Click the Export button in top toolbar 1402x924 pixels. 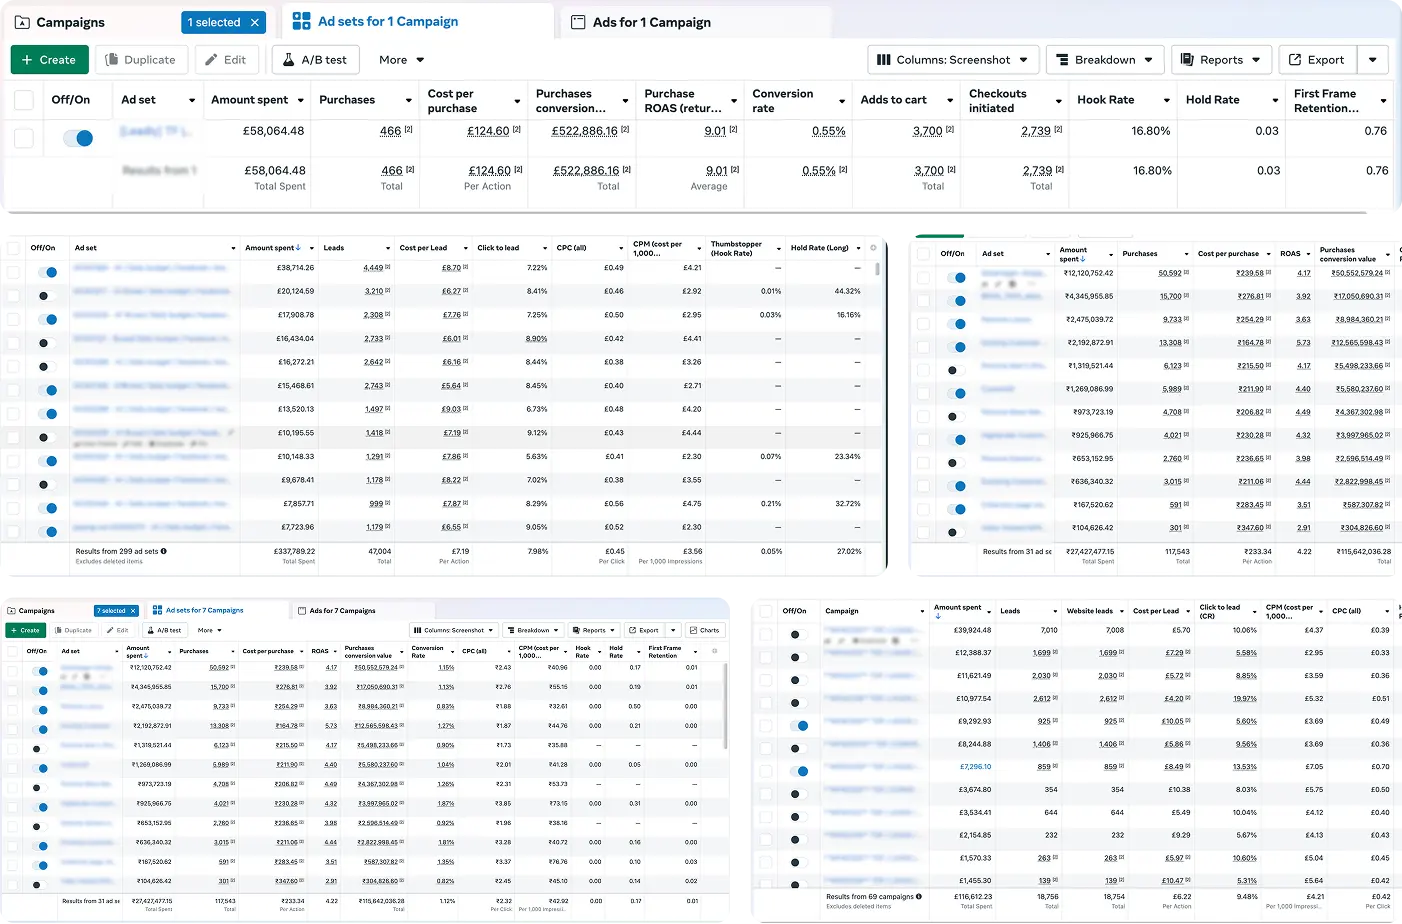coord(1317,60)
